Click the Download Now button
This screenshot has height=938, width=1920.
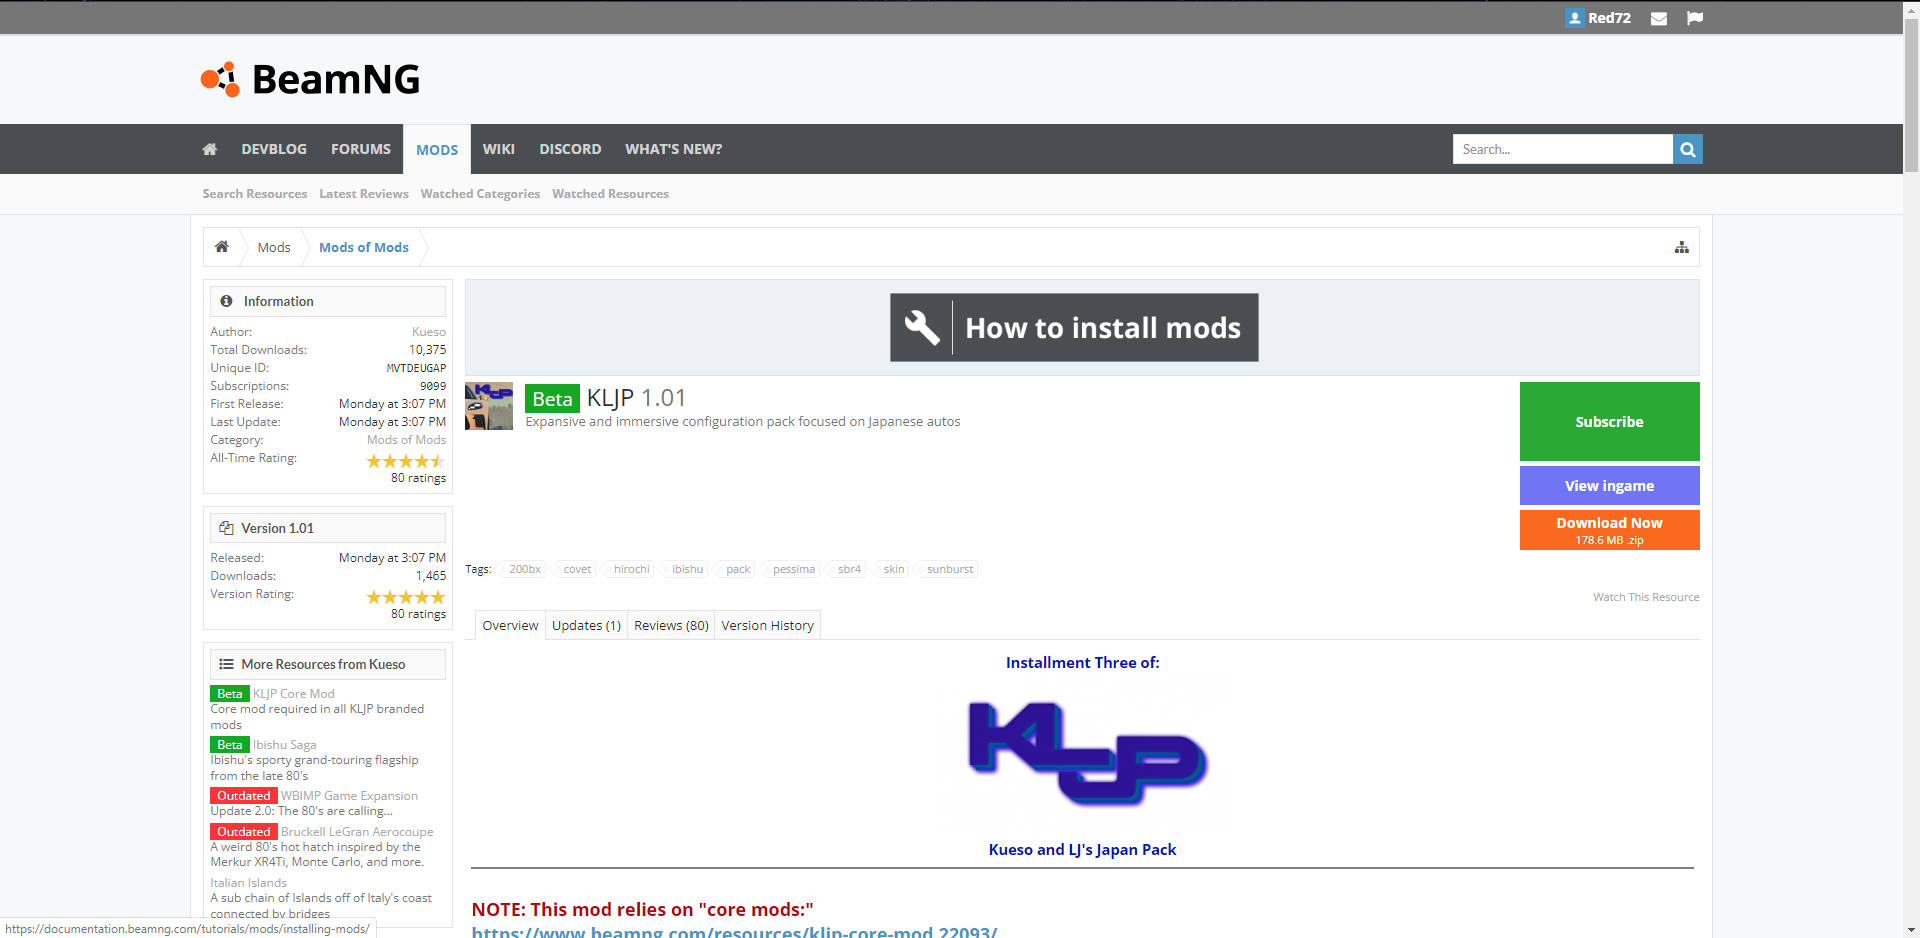click(x=1610, y=530)
